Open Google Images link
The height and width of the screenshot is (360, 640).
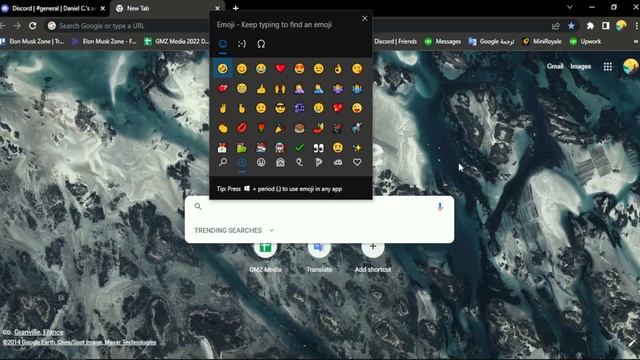tap(580, 66)
